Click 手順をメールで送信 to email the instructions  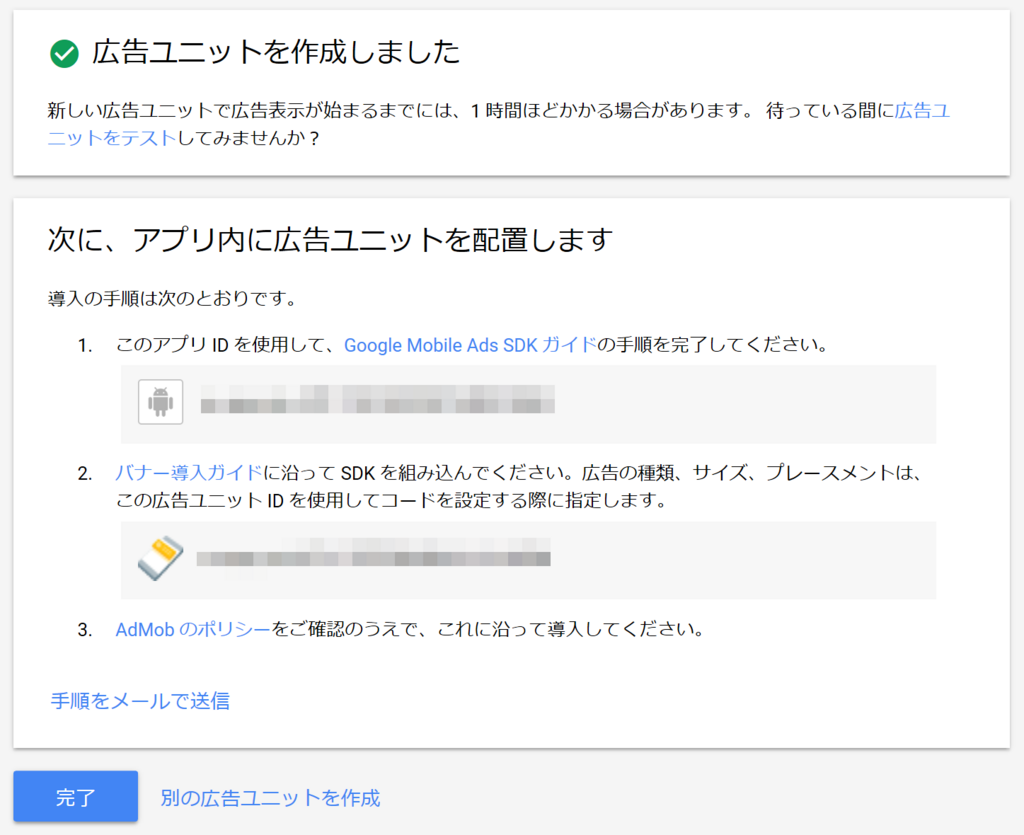(x=140, y=701)
